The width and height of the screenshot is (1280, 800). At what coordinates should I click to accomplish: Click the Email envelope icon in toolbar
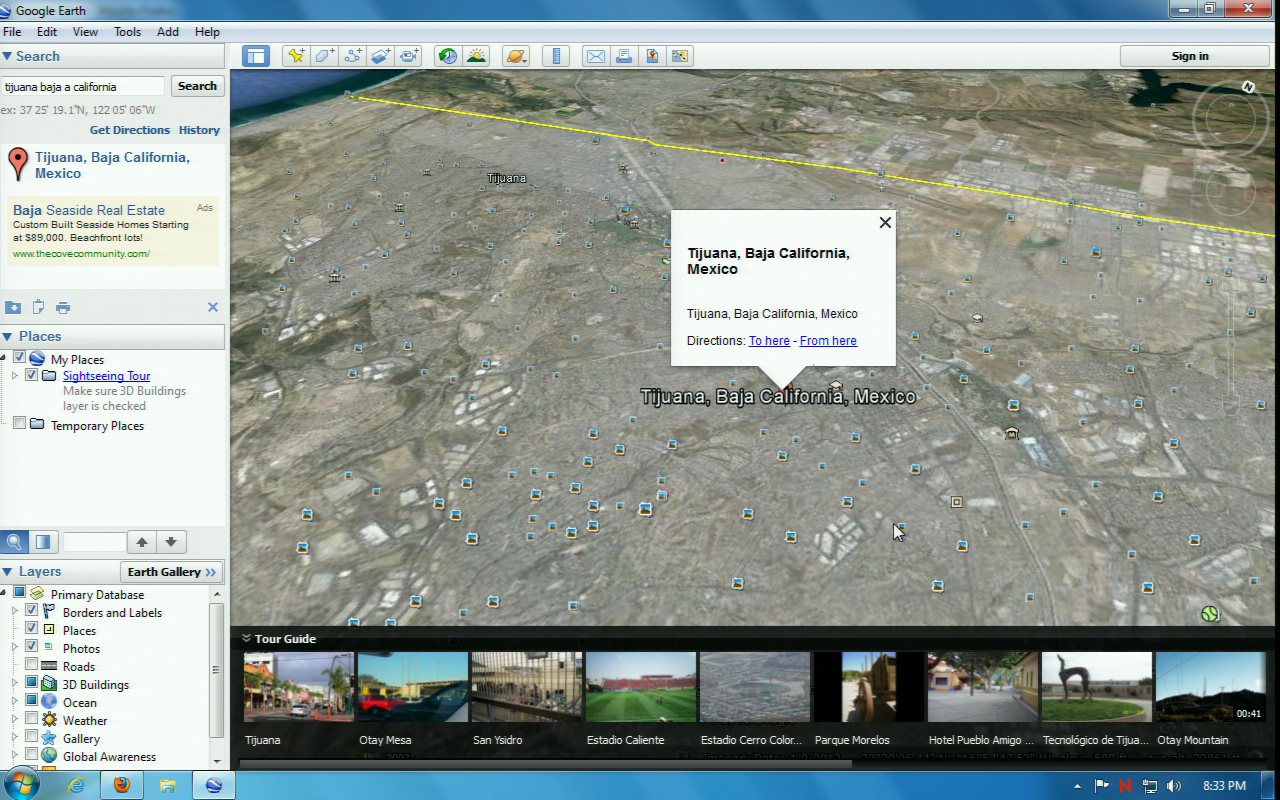[596, 56]
